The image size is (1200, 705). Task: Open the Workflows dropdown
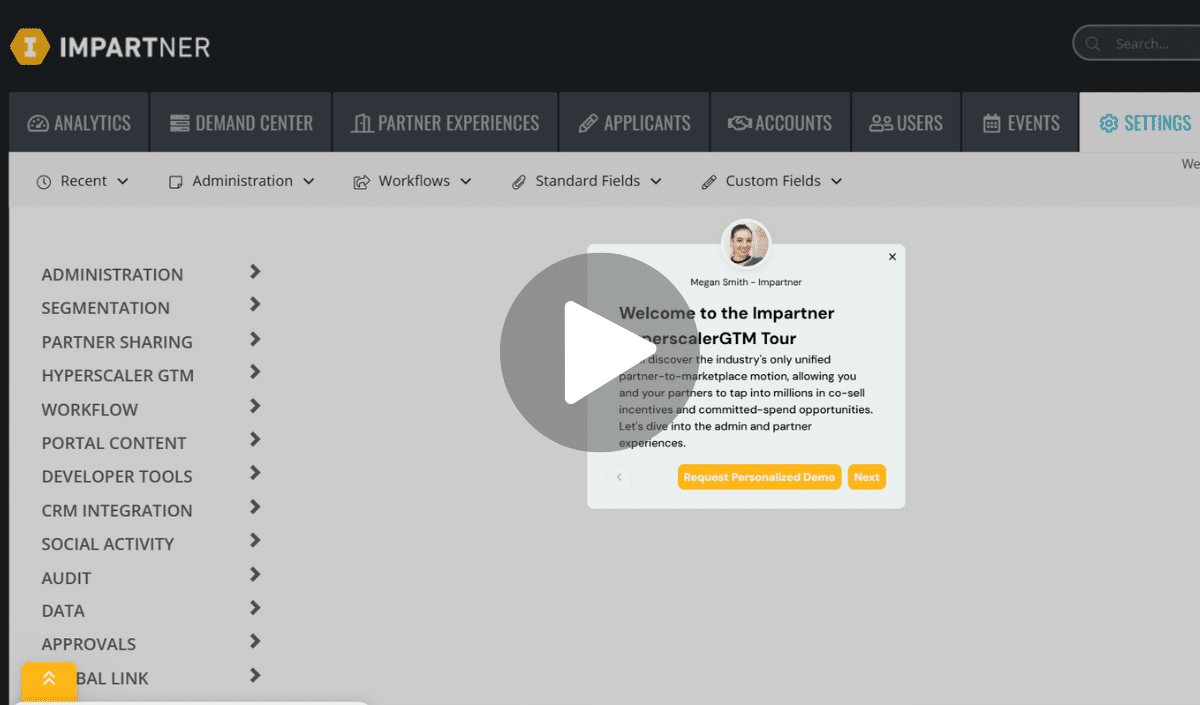tap(413, 181)
